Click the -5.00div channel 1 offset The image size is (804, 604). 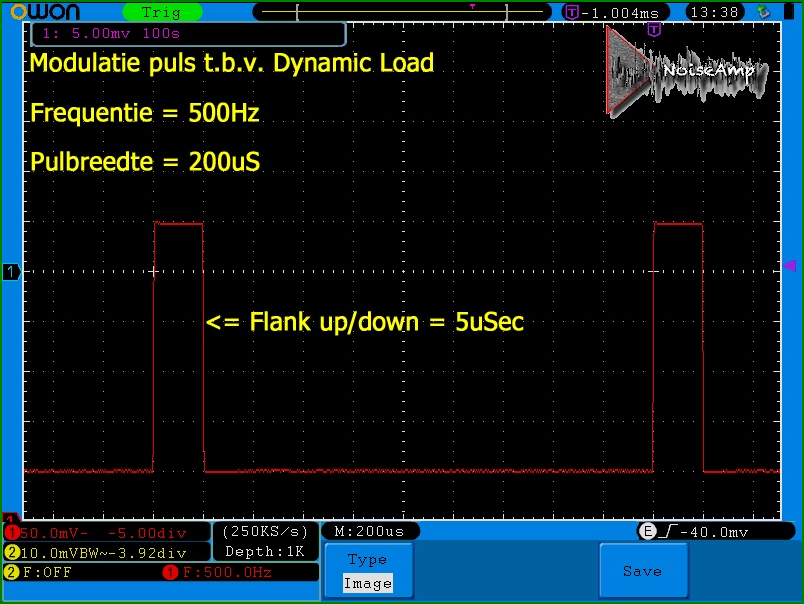(147, 533)
